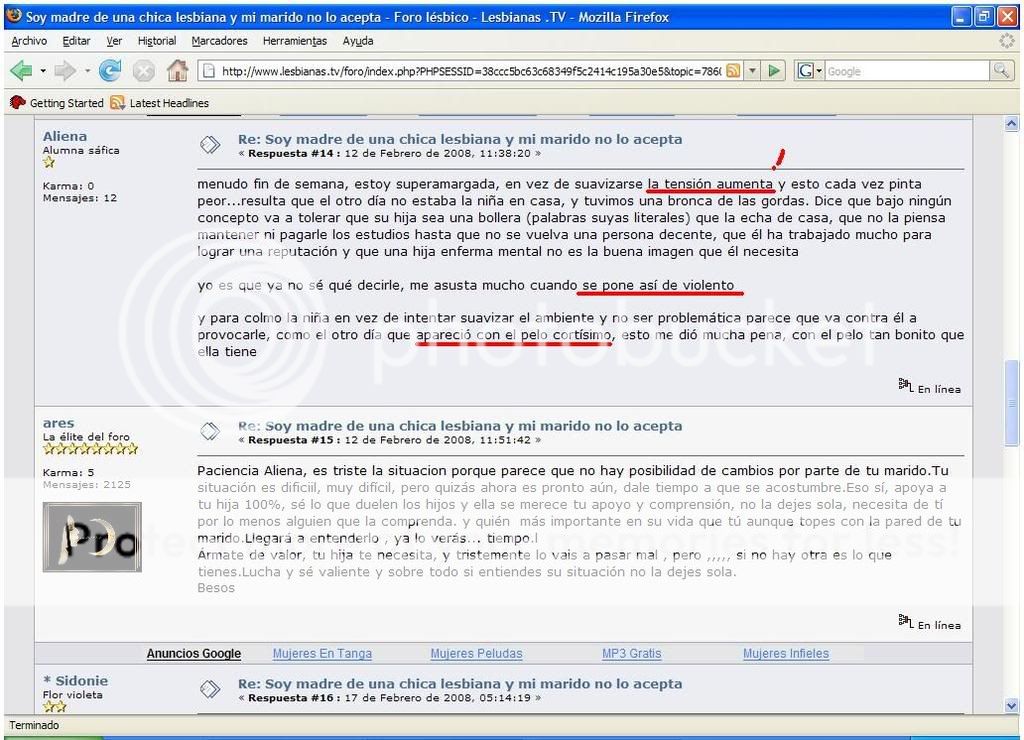Viewport: 1024px width, 740px height.
Task: Open the Latest Headlines feed bookmark
Action: [160, 103]
